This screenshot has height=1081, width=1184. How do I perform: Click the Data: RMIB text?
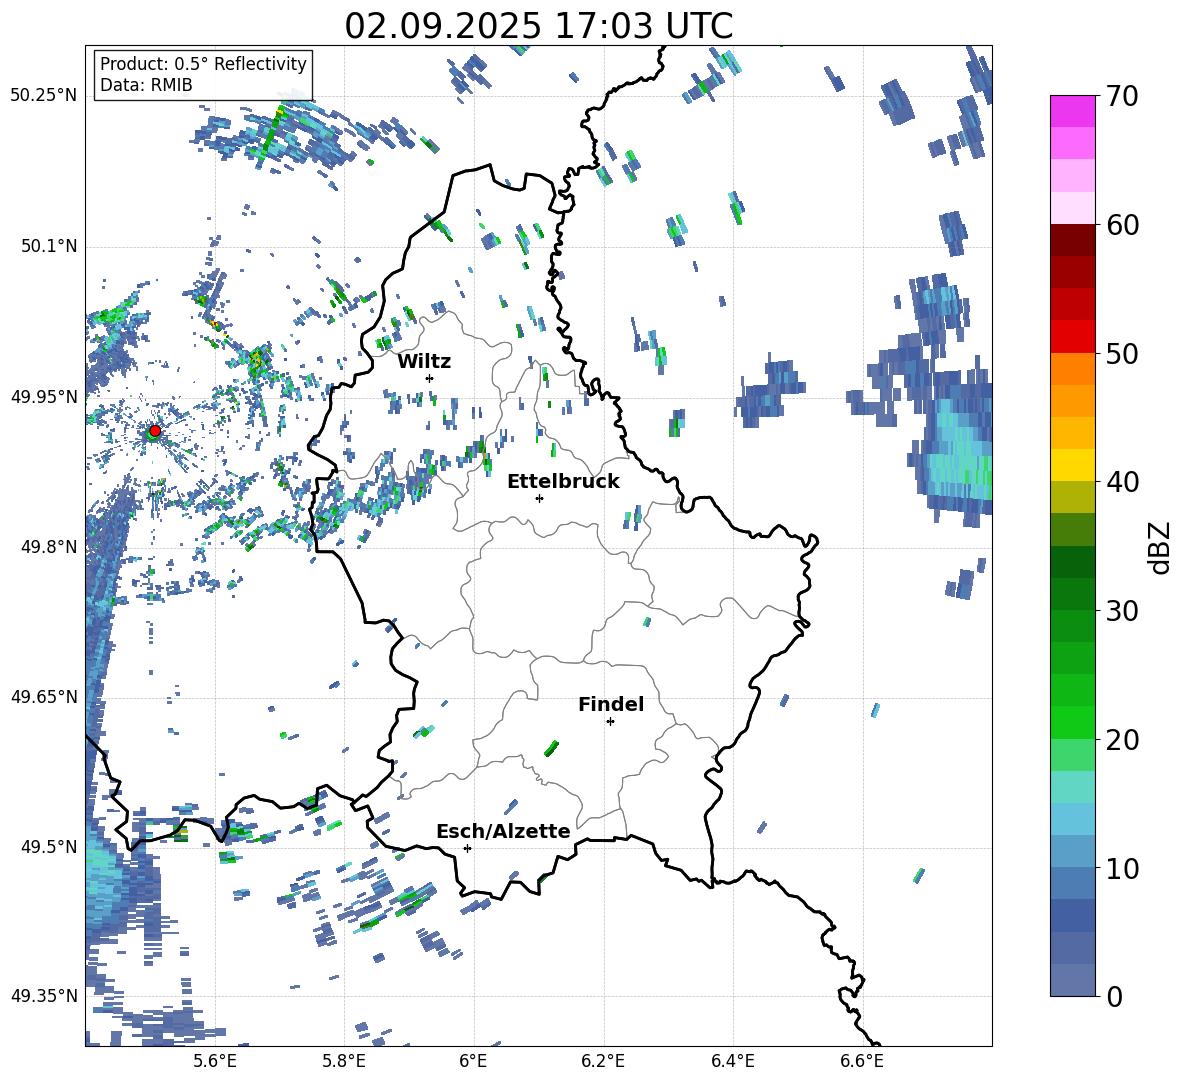click(146, 85)
